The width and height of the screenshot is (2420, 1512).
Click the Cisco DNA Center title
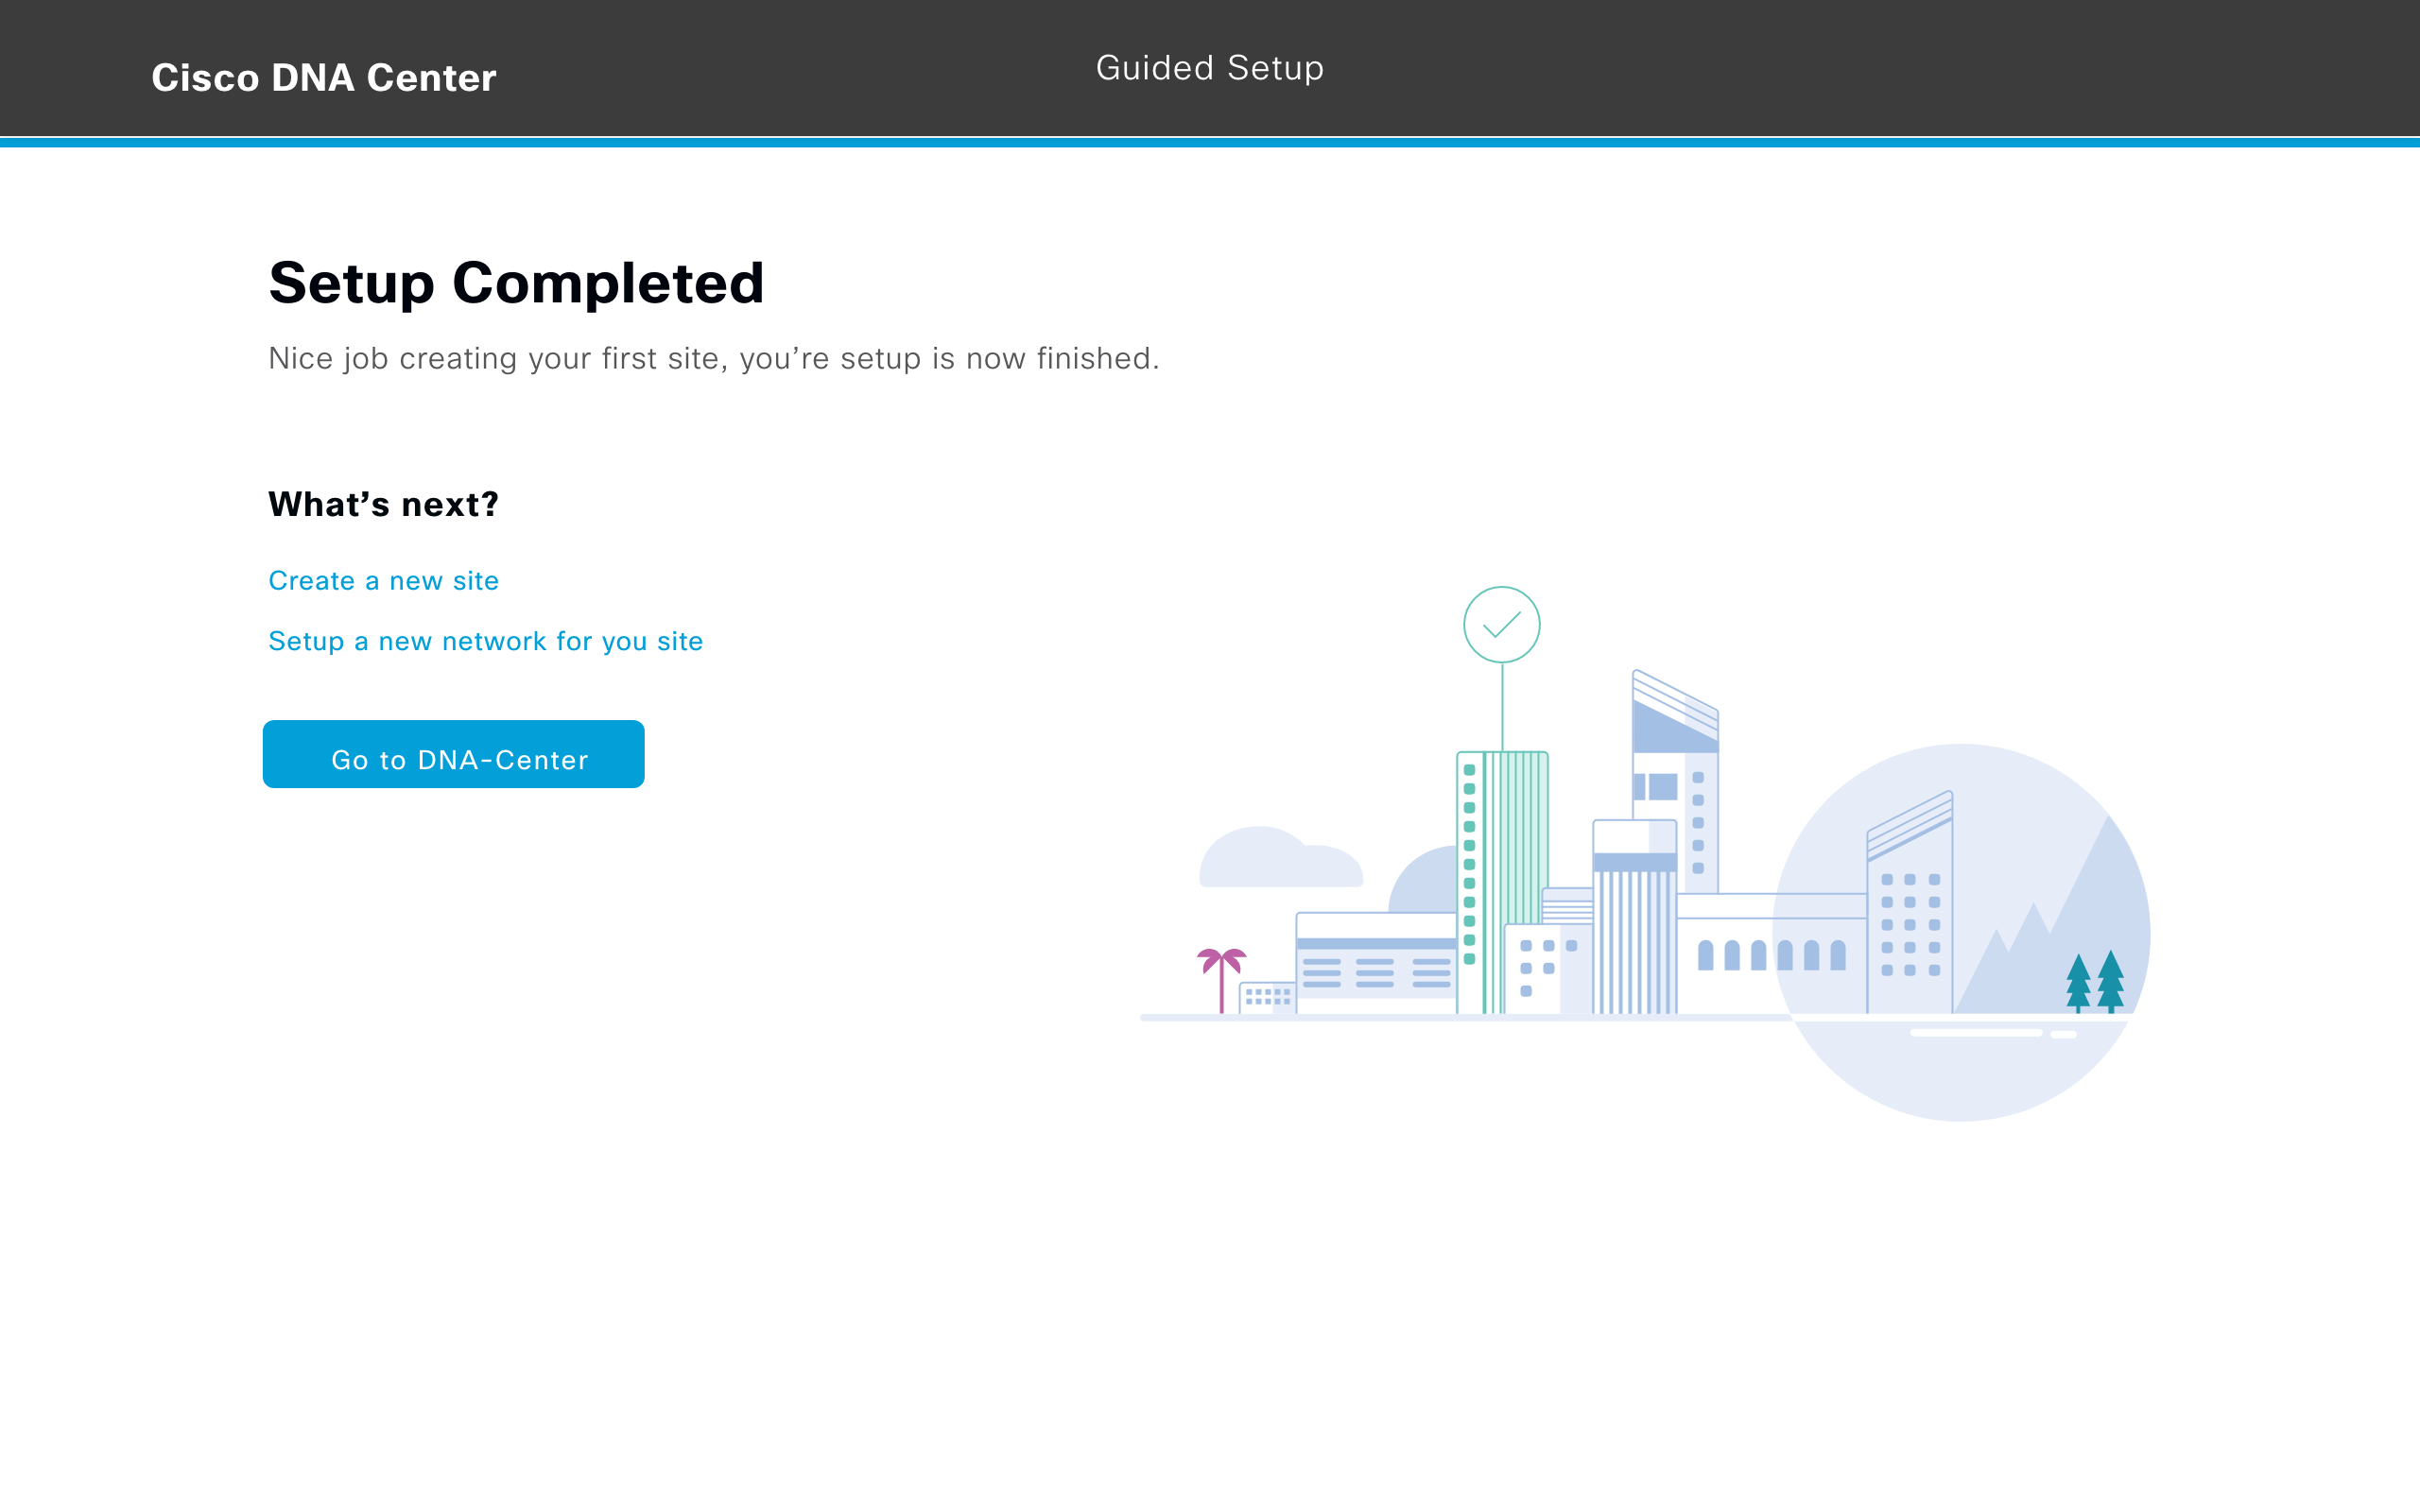click(x=323, y=78)
